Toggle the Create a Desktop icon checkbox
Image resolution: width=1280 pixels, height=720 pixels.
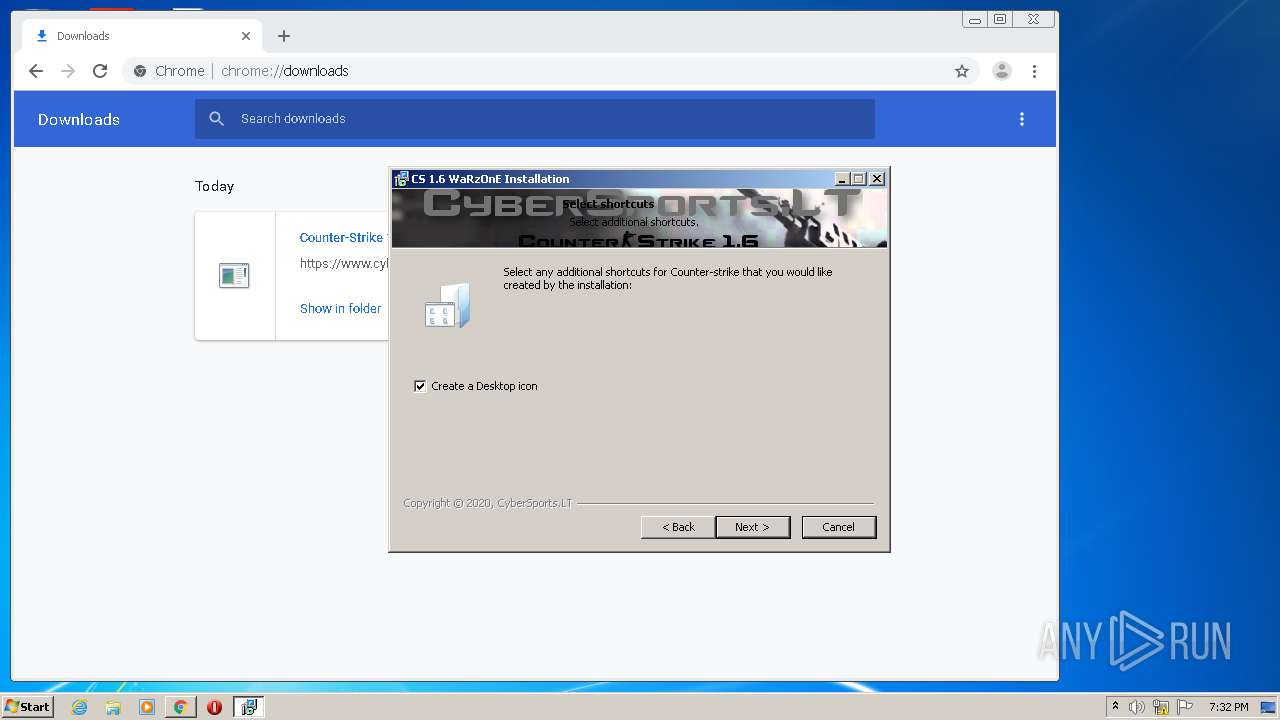(420, 386)
